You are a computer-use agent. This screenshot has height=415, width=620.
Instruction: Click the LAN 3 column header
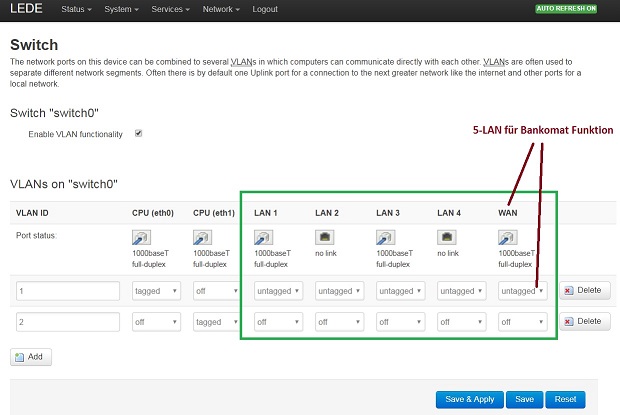[388, 213]
